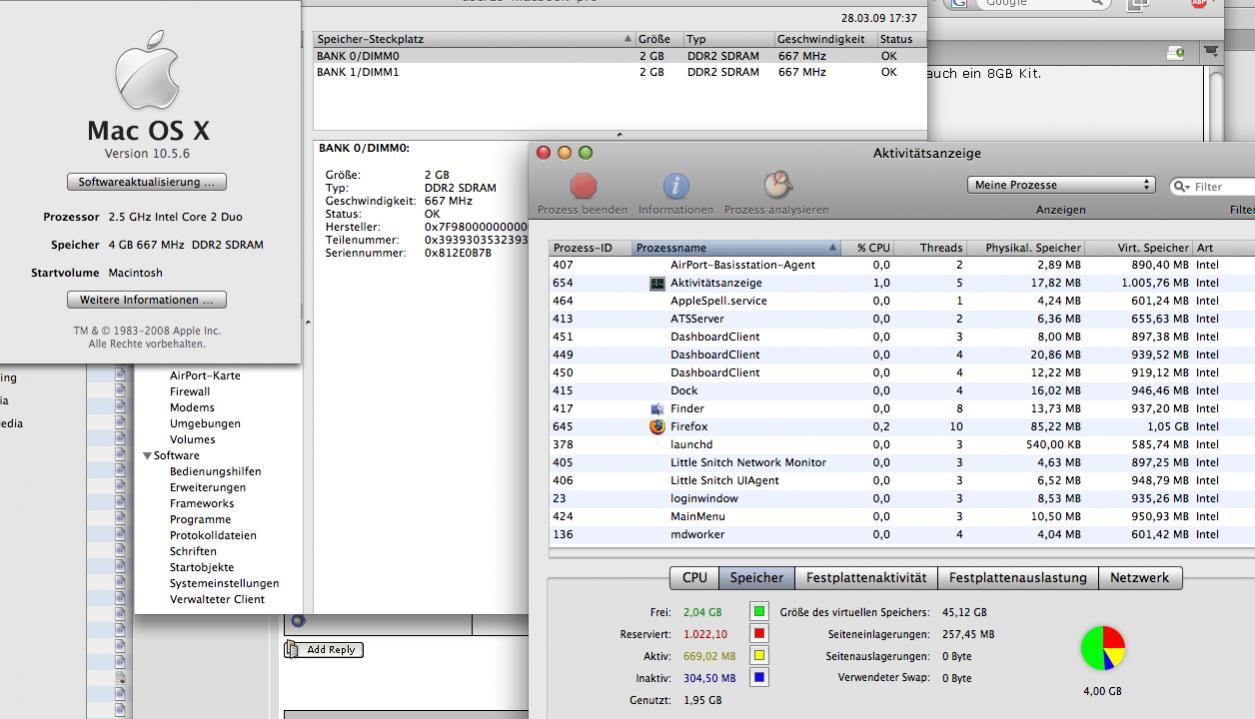Select Verwalteter Client under Software

[217, 600]
